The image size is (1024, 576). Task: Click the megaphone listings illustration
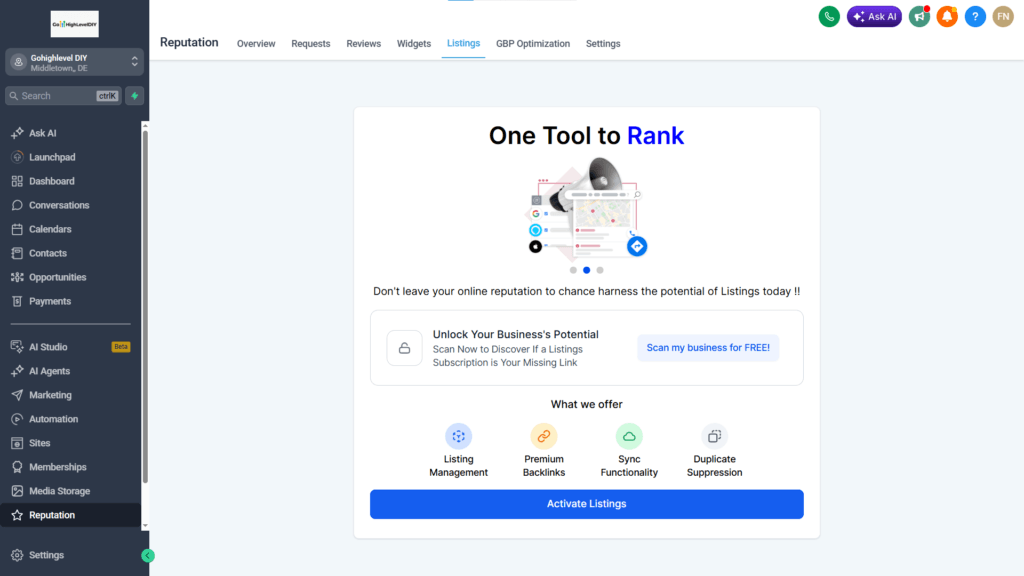pyautogui.click(x=586, y=208)
